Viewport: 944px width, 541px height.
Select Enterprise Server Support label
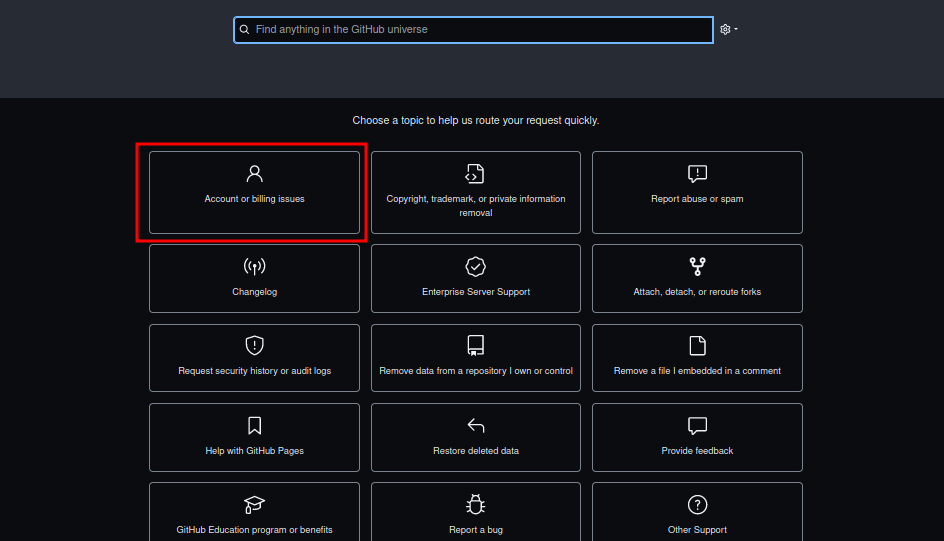[x=476, y=292]
